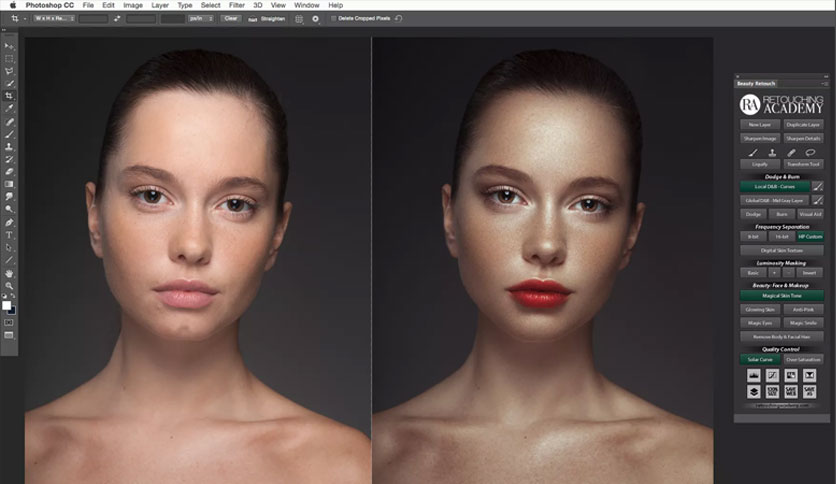Click the background color swatch
This screenshot has height=484, width=836.
tap(13, 311)
